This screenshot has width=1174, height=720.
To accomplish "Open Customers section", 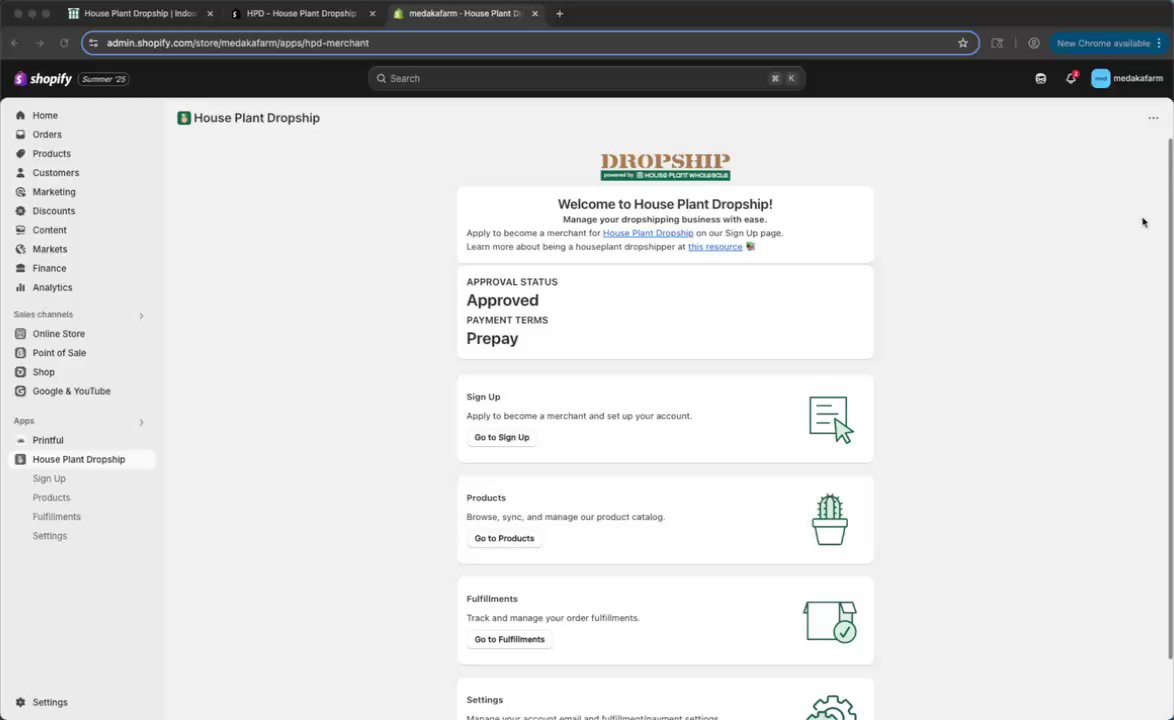I will [55, 173].
